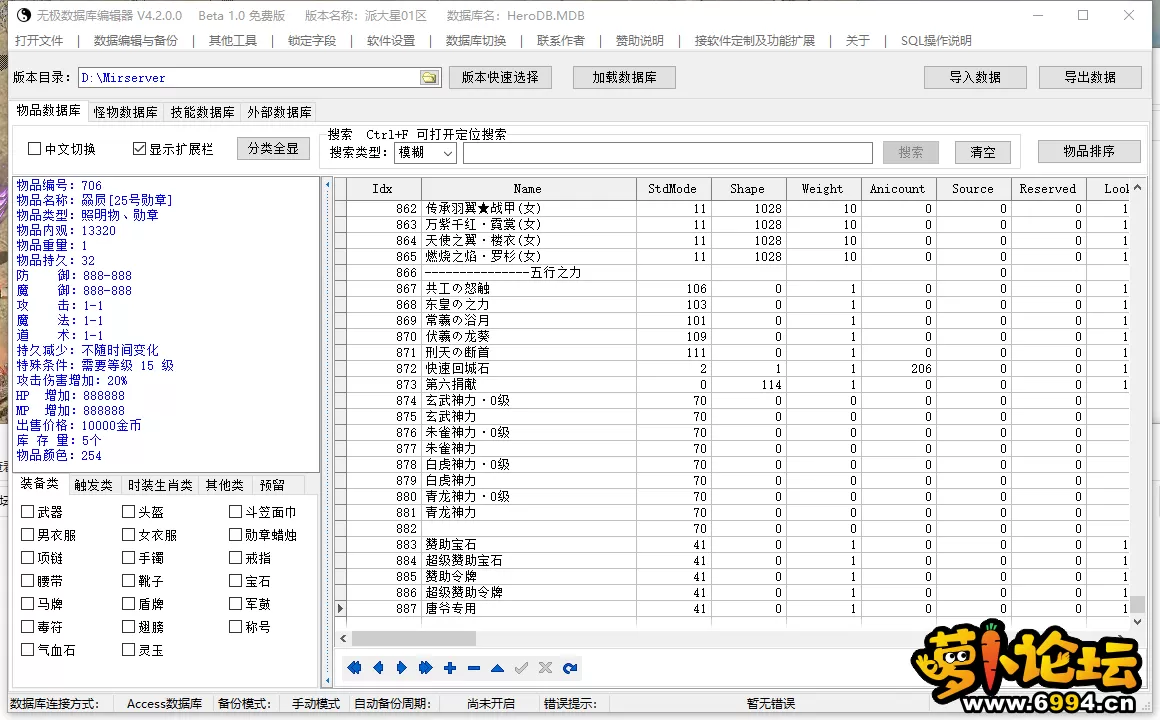Click the grid's vertical scroll down arrow
This screenshot has height=720, width=1160.
tap(1138, 622)
